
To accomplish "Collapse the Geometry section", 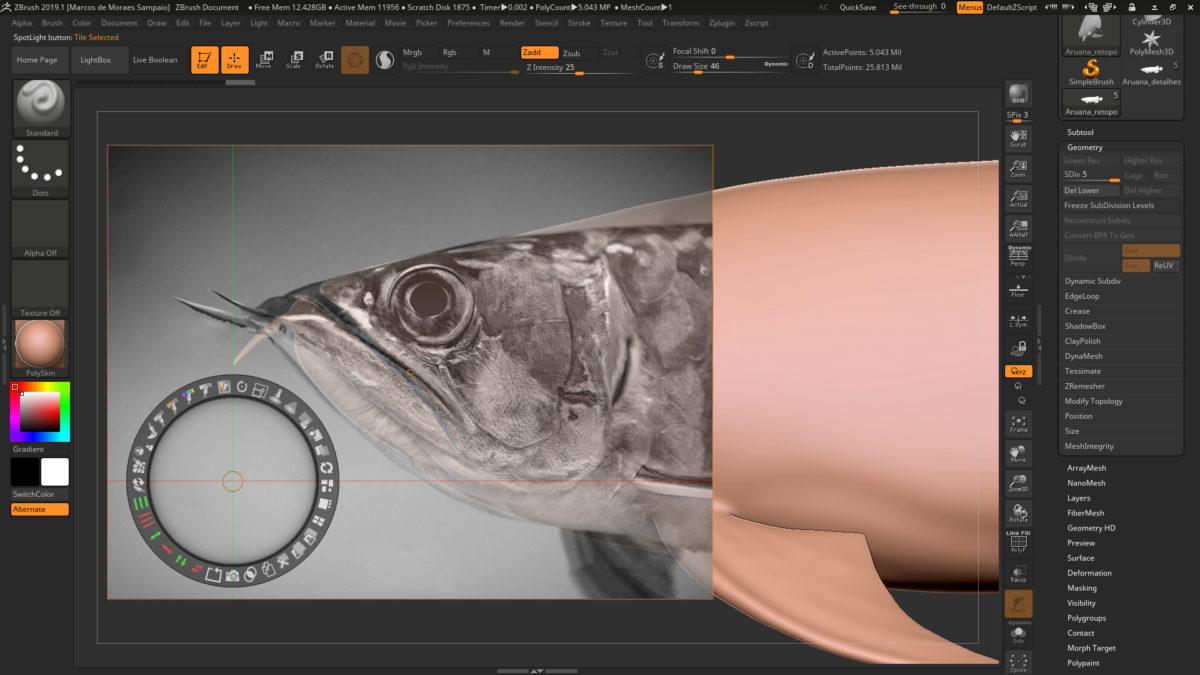I will tap(1084, 147).
